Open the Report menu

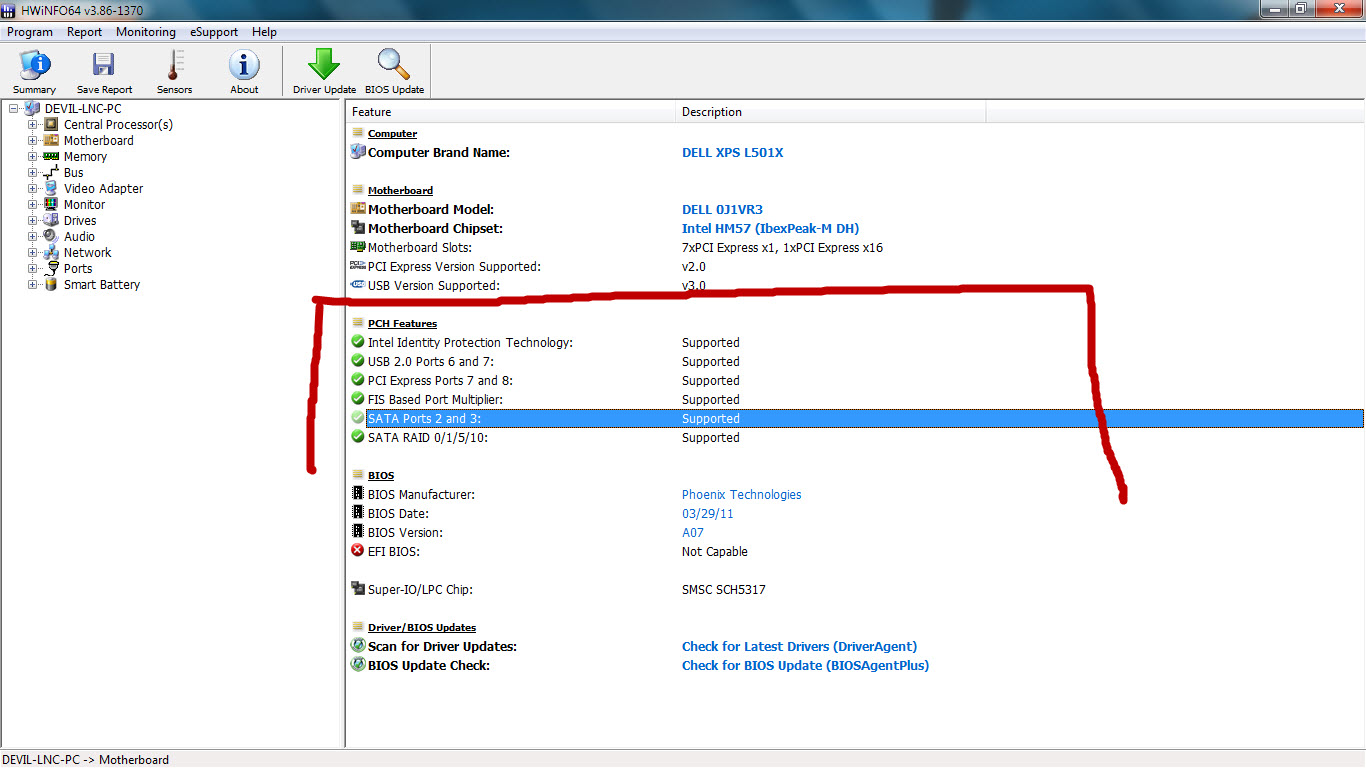point(85,32)
